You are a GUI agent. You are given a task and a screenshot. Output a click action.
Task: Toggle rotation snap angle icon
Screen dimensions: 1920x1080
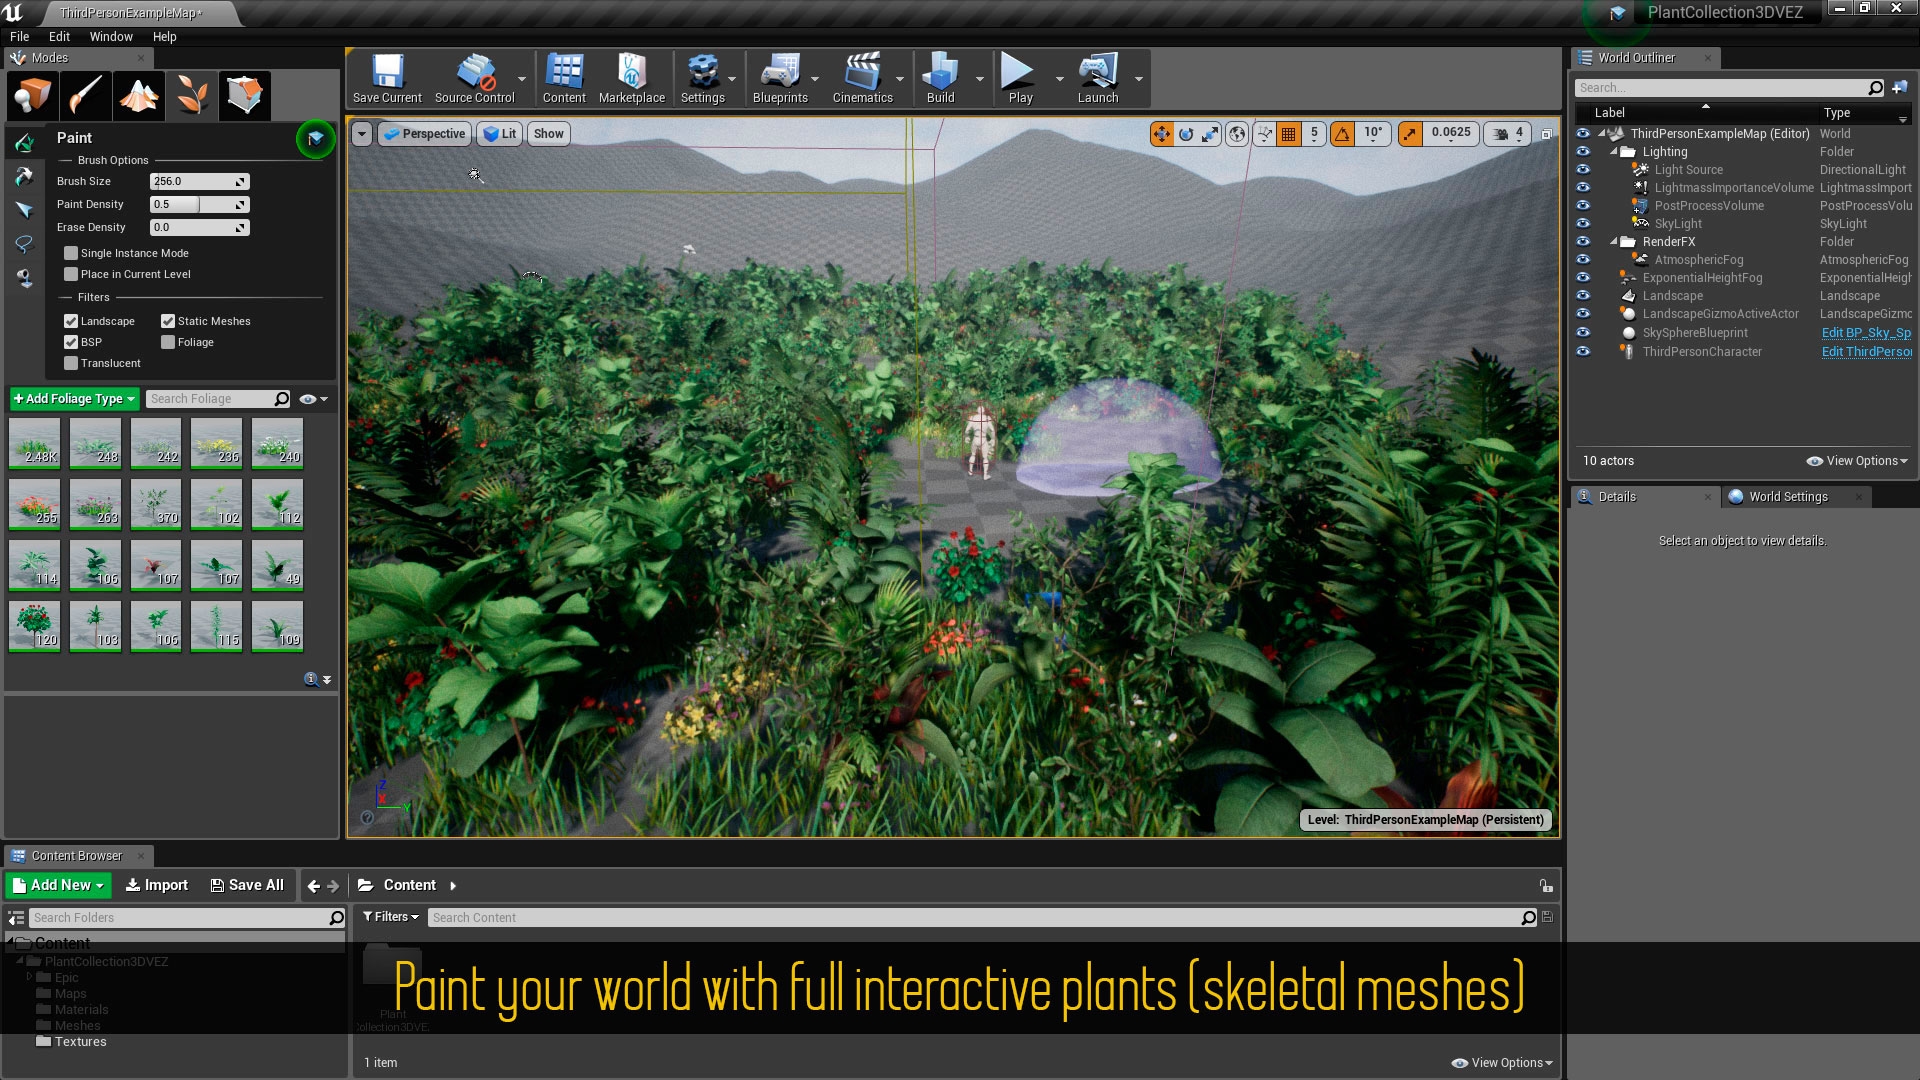pyautogui.click(x=1342, y=133)
